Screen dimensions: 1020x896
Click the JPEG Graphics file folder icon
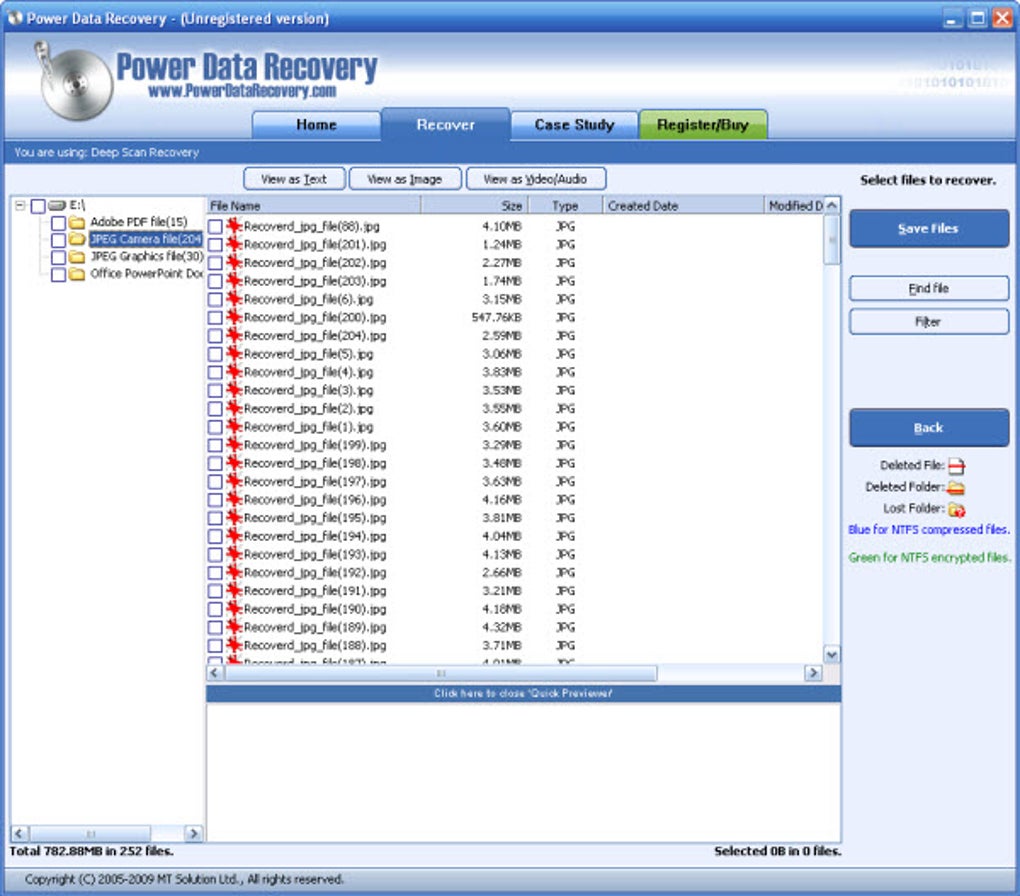[77, 257]
